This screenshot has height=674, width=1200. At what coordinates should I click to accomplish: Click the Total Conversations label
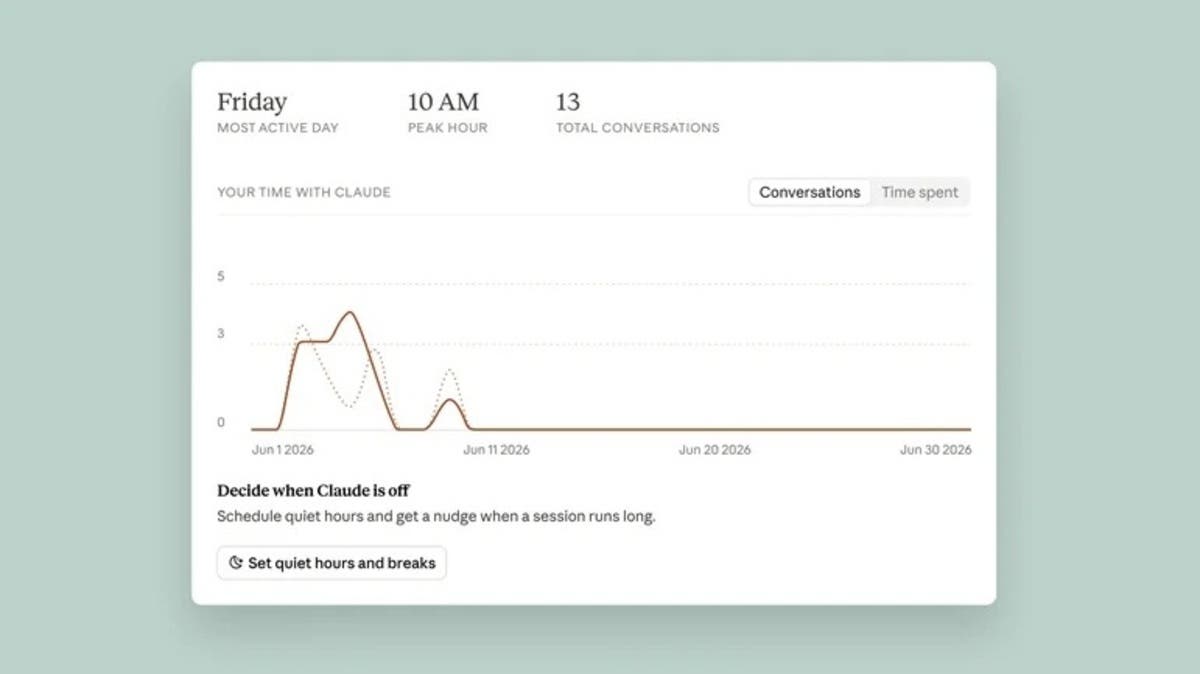[637, 128]
